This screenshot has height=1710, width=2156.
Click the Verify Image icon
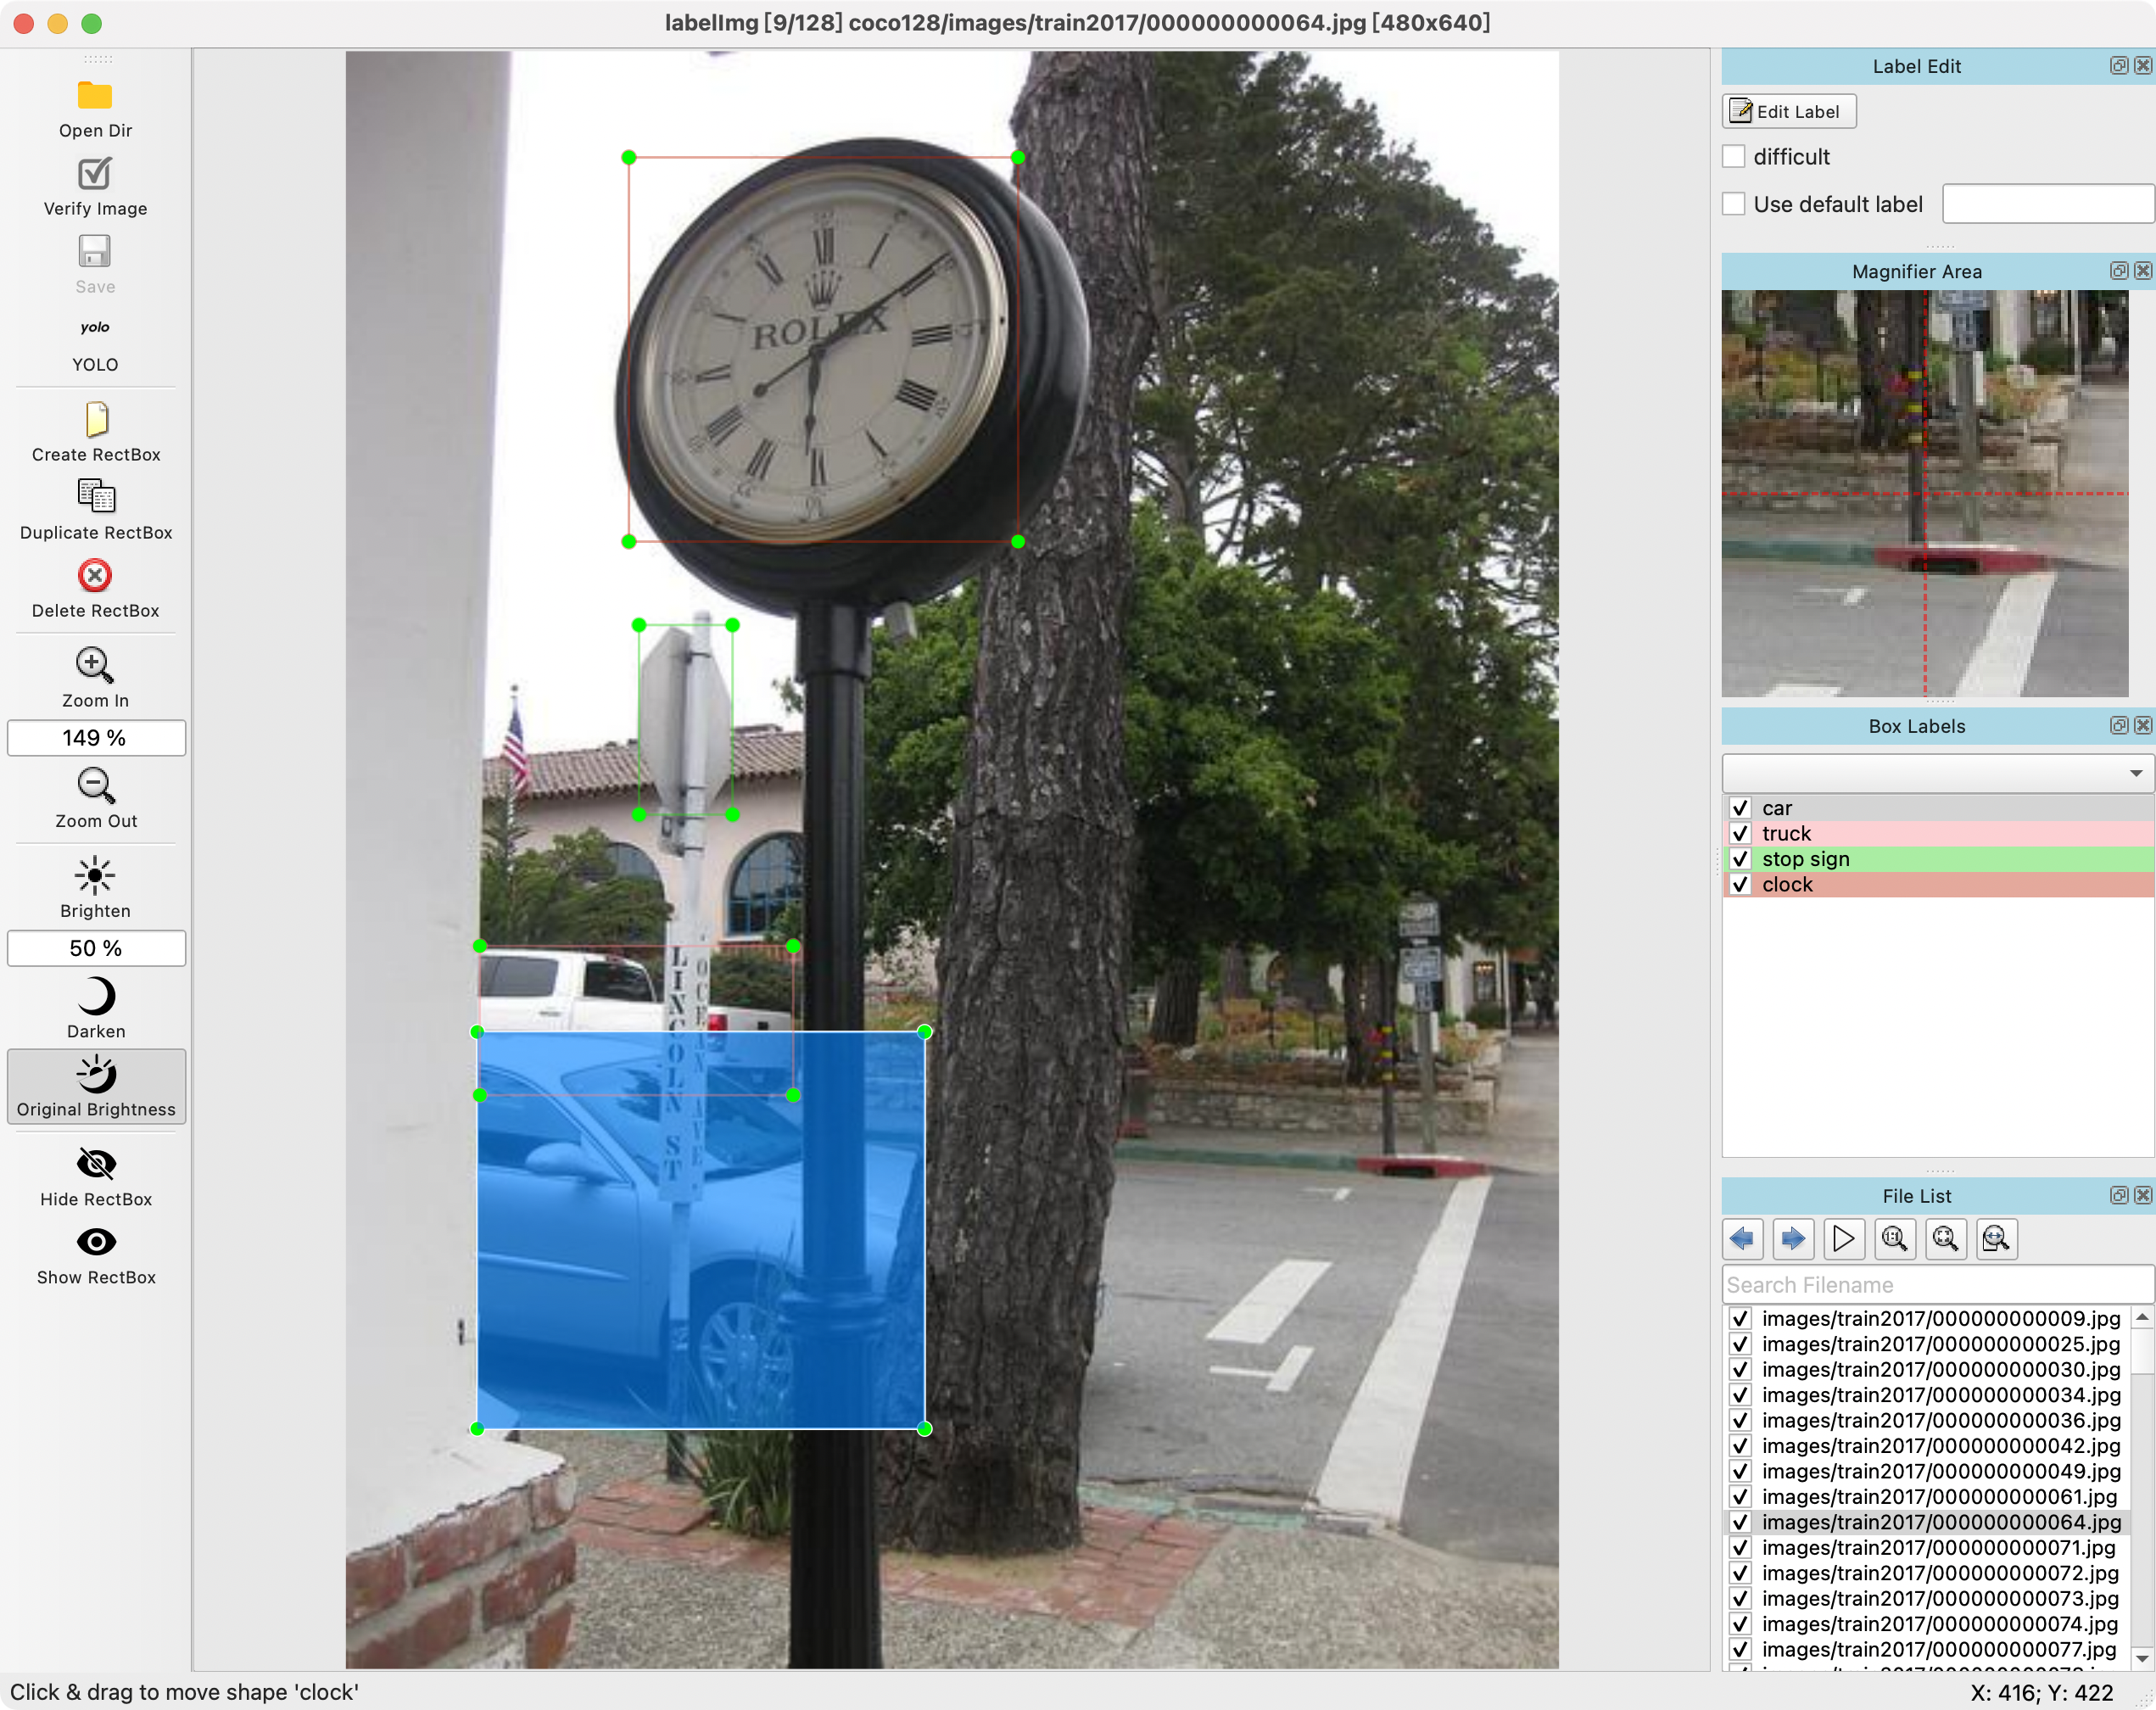95,174
